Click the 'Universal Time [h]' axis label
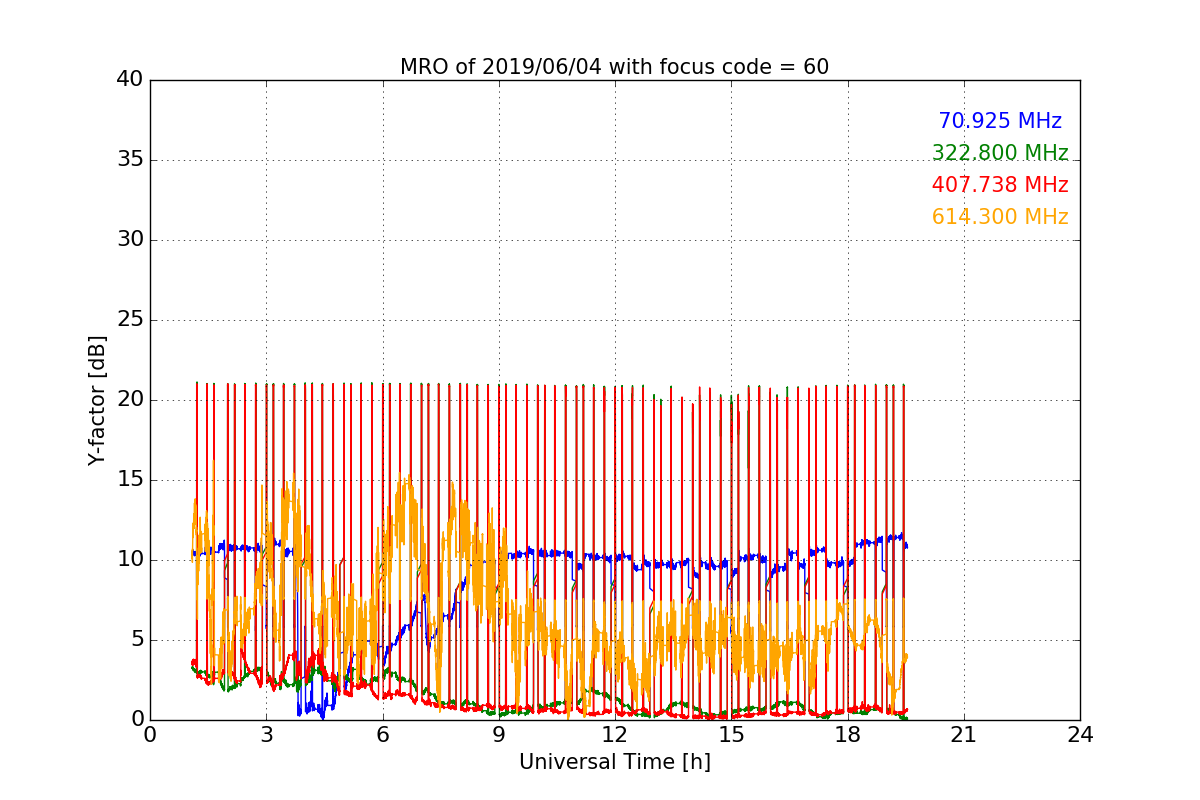Screen dimensions: 1200x800 pyautogui.click(x=614, y=762)
